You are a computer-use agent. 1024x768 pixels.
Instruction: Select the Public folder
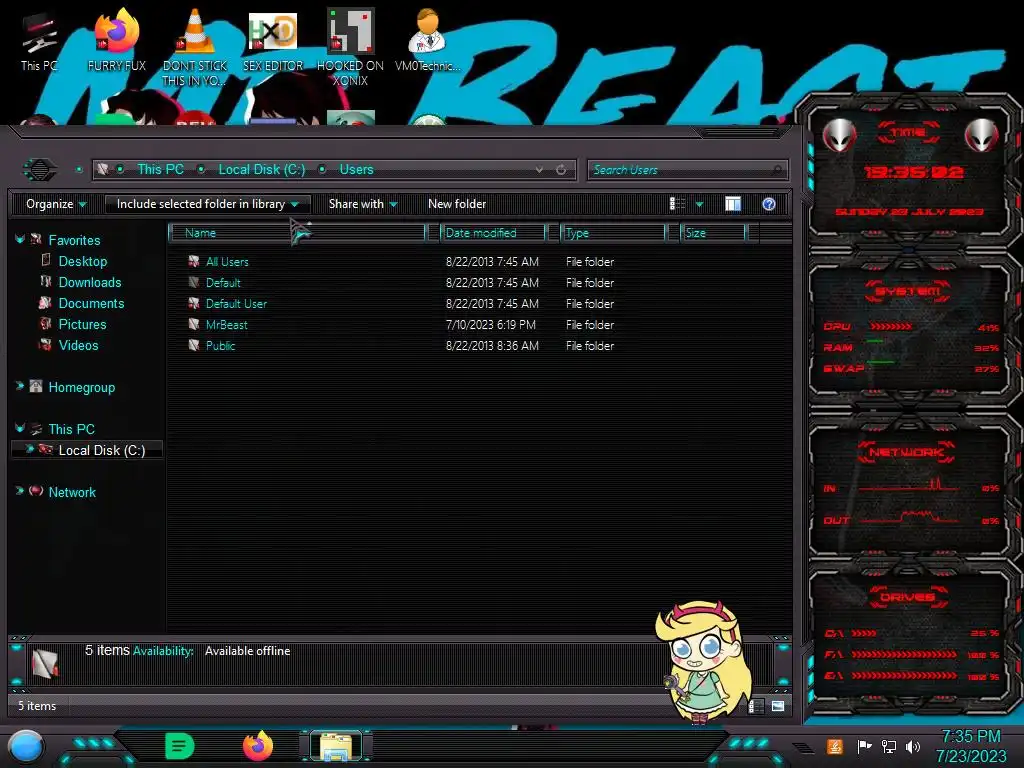point(220,345)
